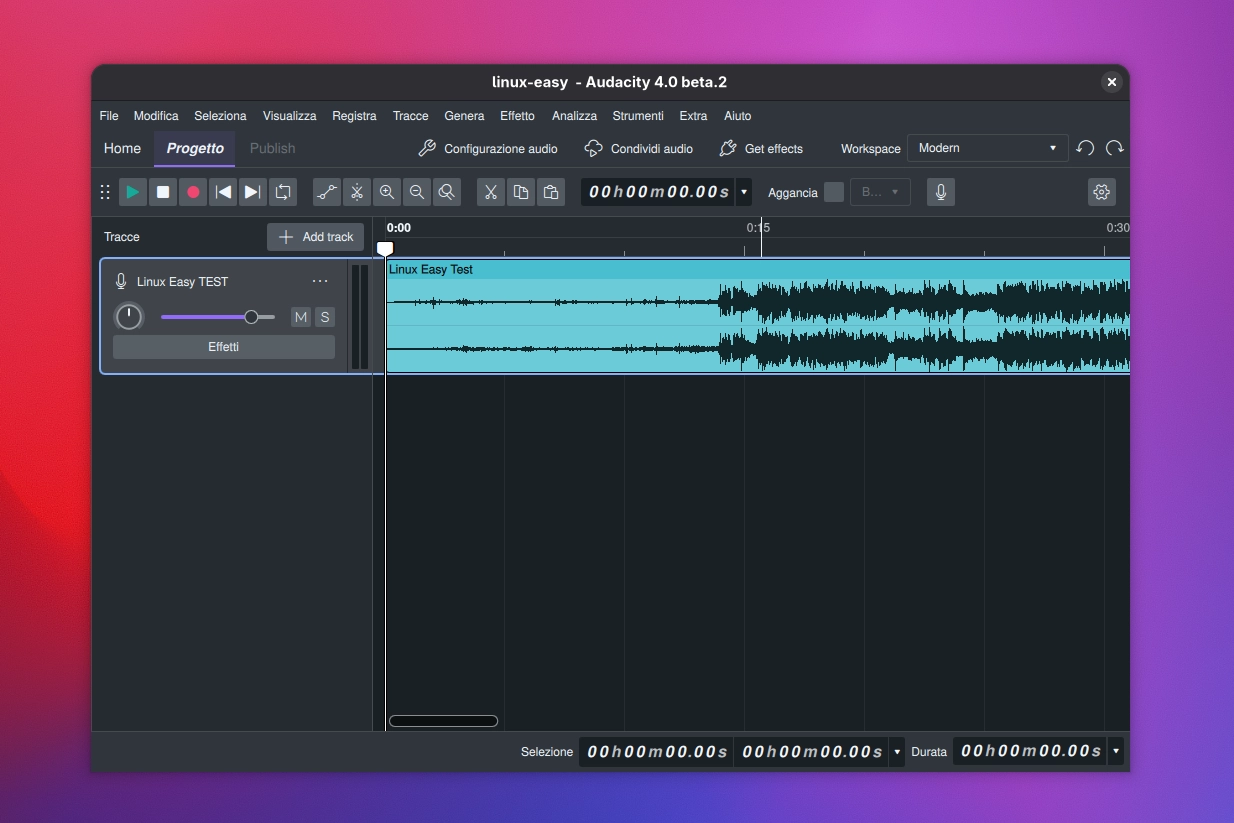Skip to end of project

pos(253,192)
